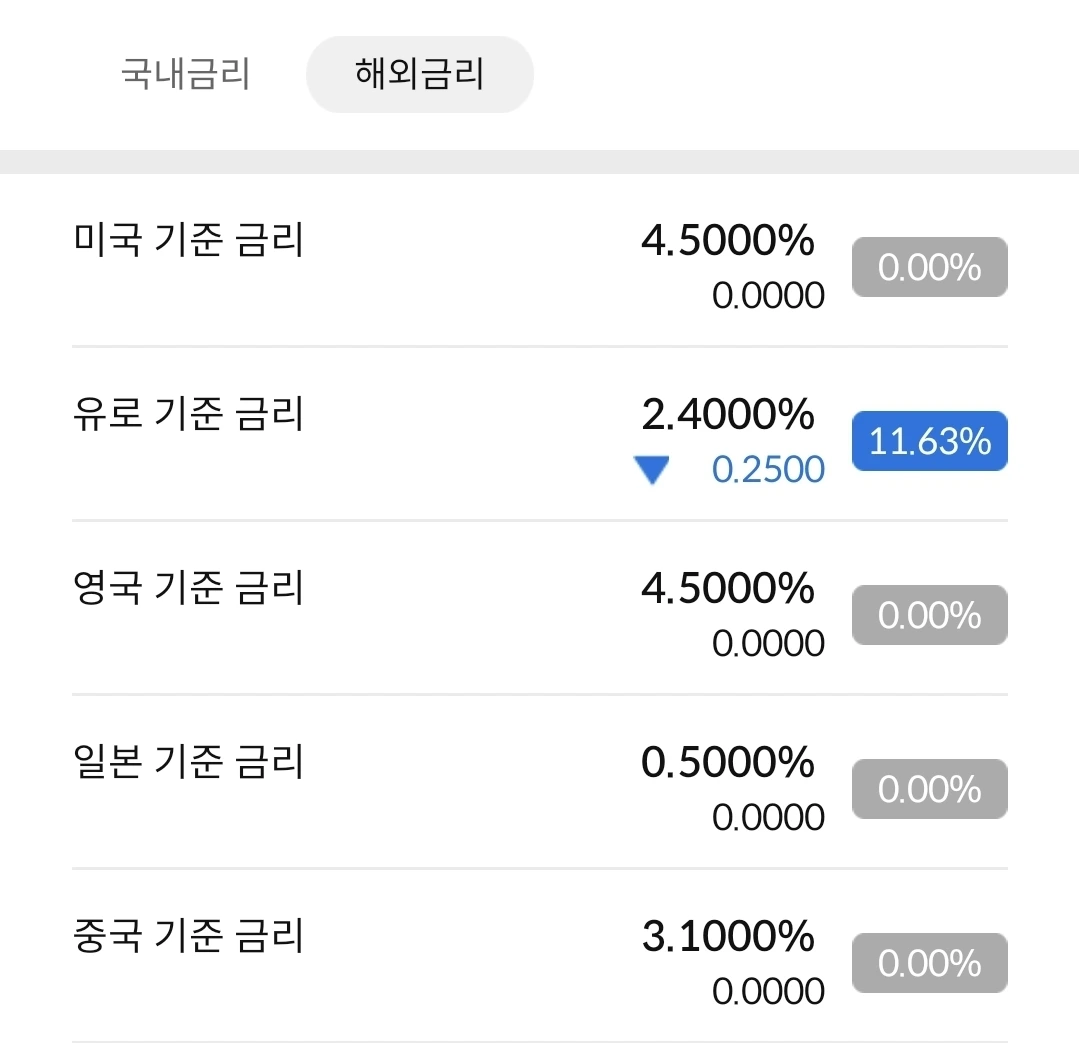Click the blue down-triangle icon for 유로
Screen dimensions: 1079x1043
coord(652,470)
